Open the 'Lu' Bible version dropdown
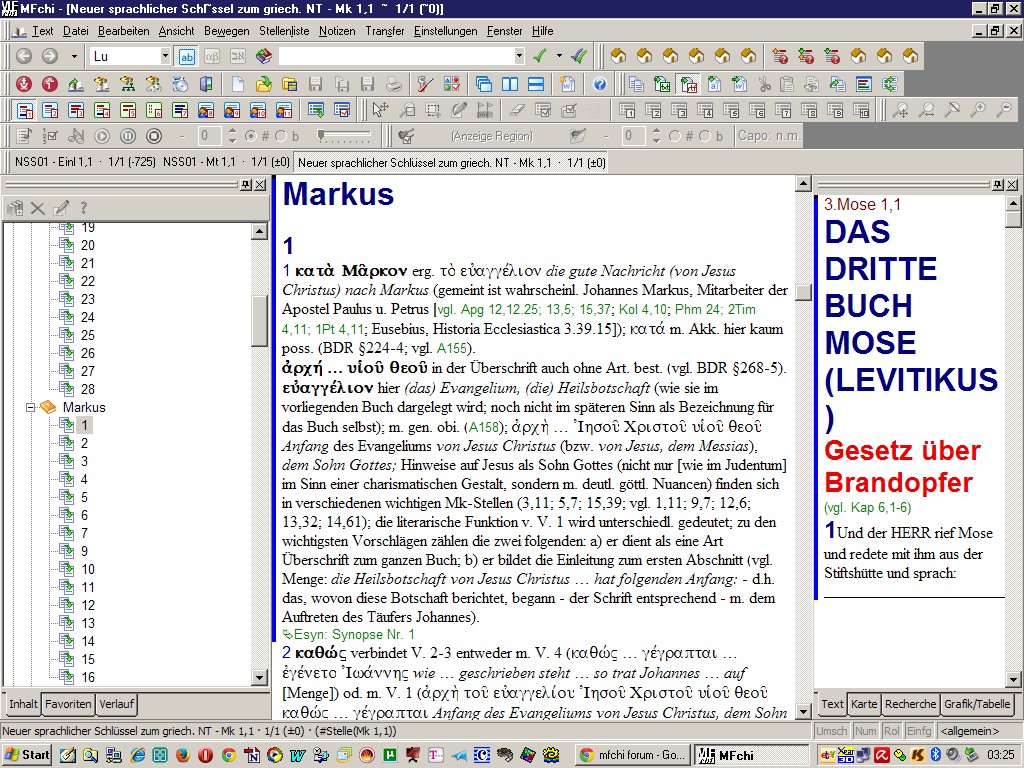 click(x=164, y=56)
